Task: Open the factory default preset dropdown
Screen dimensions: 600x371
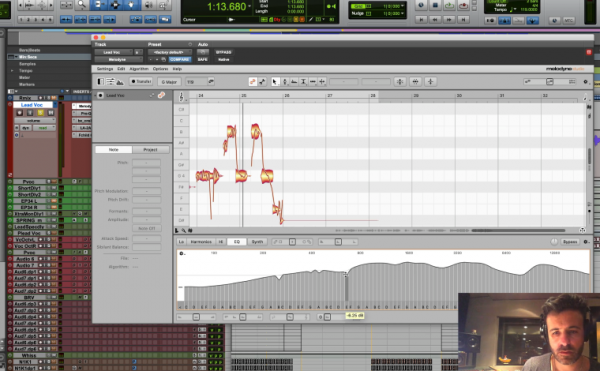Action: (x=169, y=52)
